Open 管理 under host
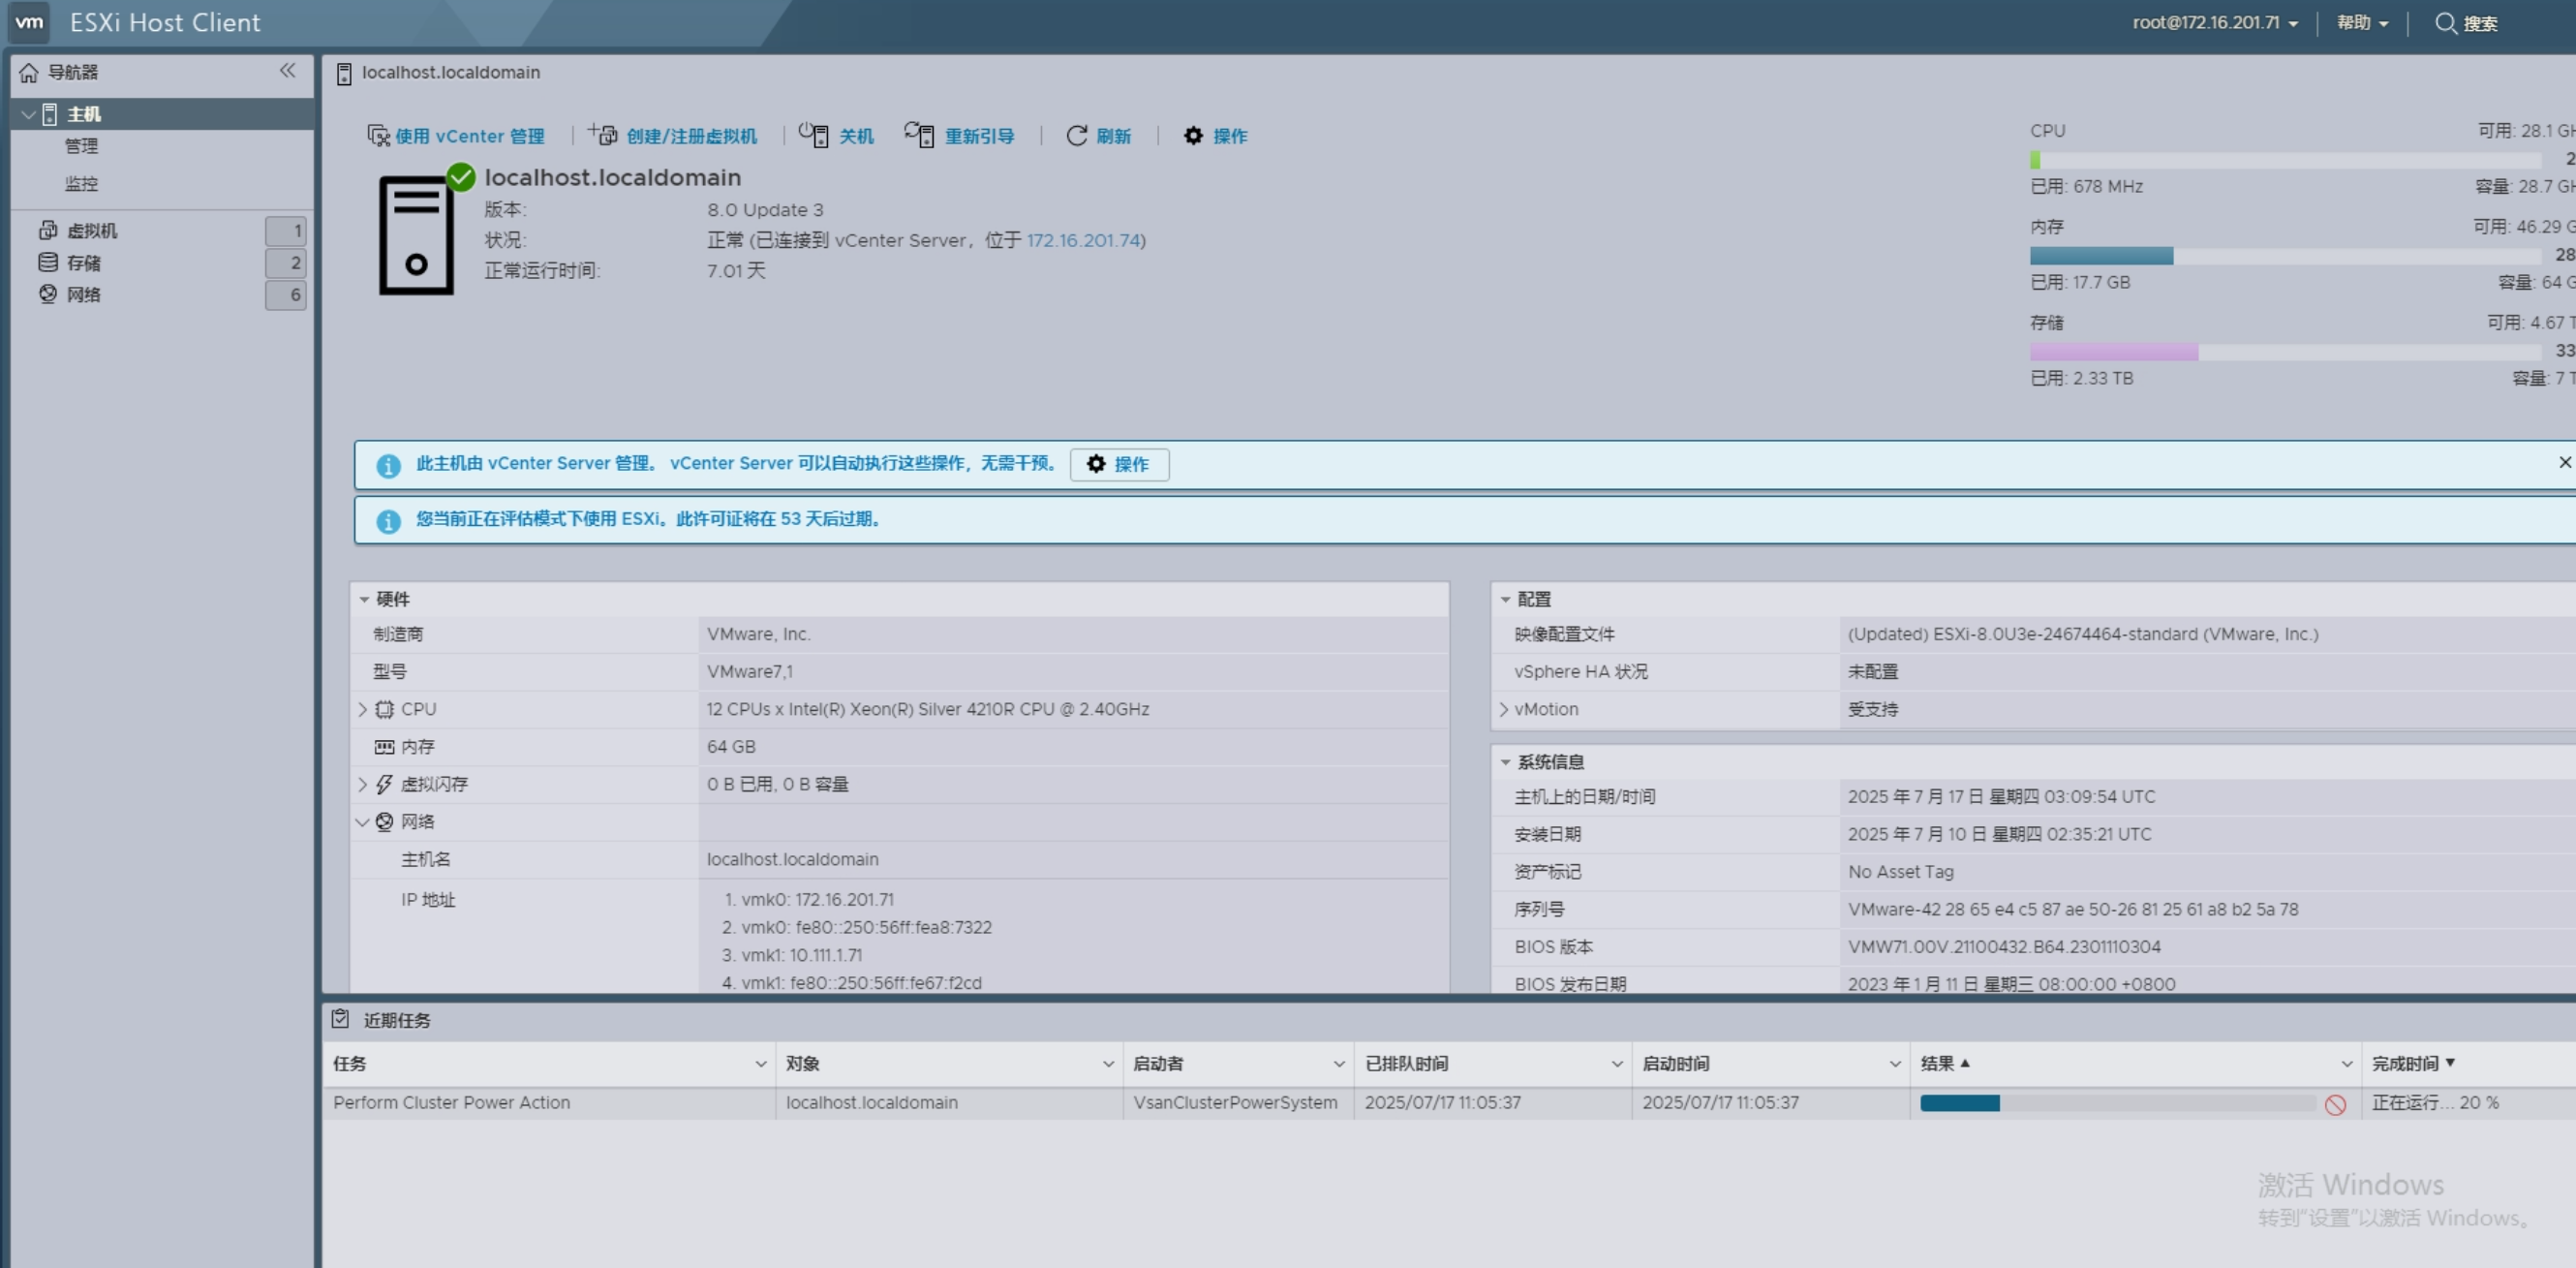Screen dimensions: 2576x1268 coord(82,146)
